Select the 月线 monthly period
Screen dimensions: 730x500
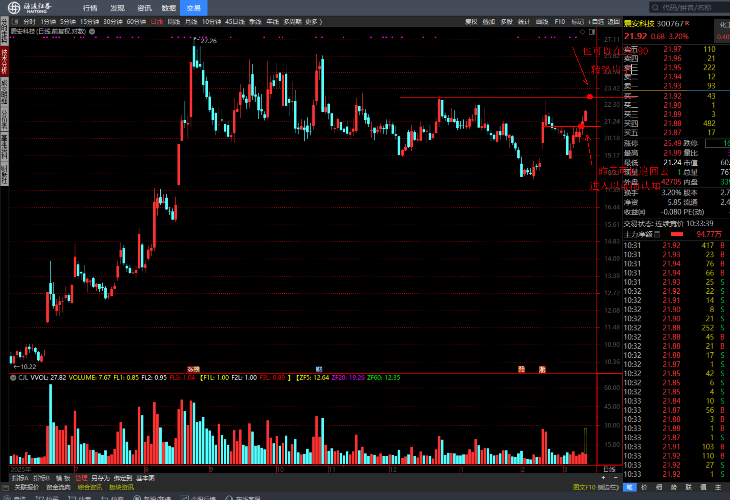coord(191,22)
